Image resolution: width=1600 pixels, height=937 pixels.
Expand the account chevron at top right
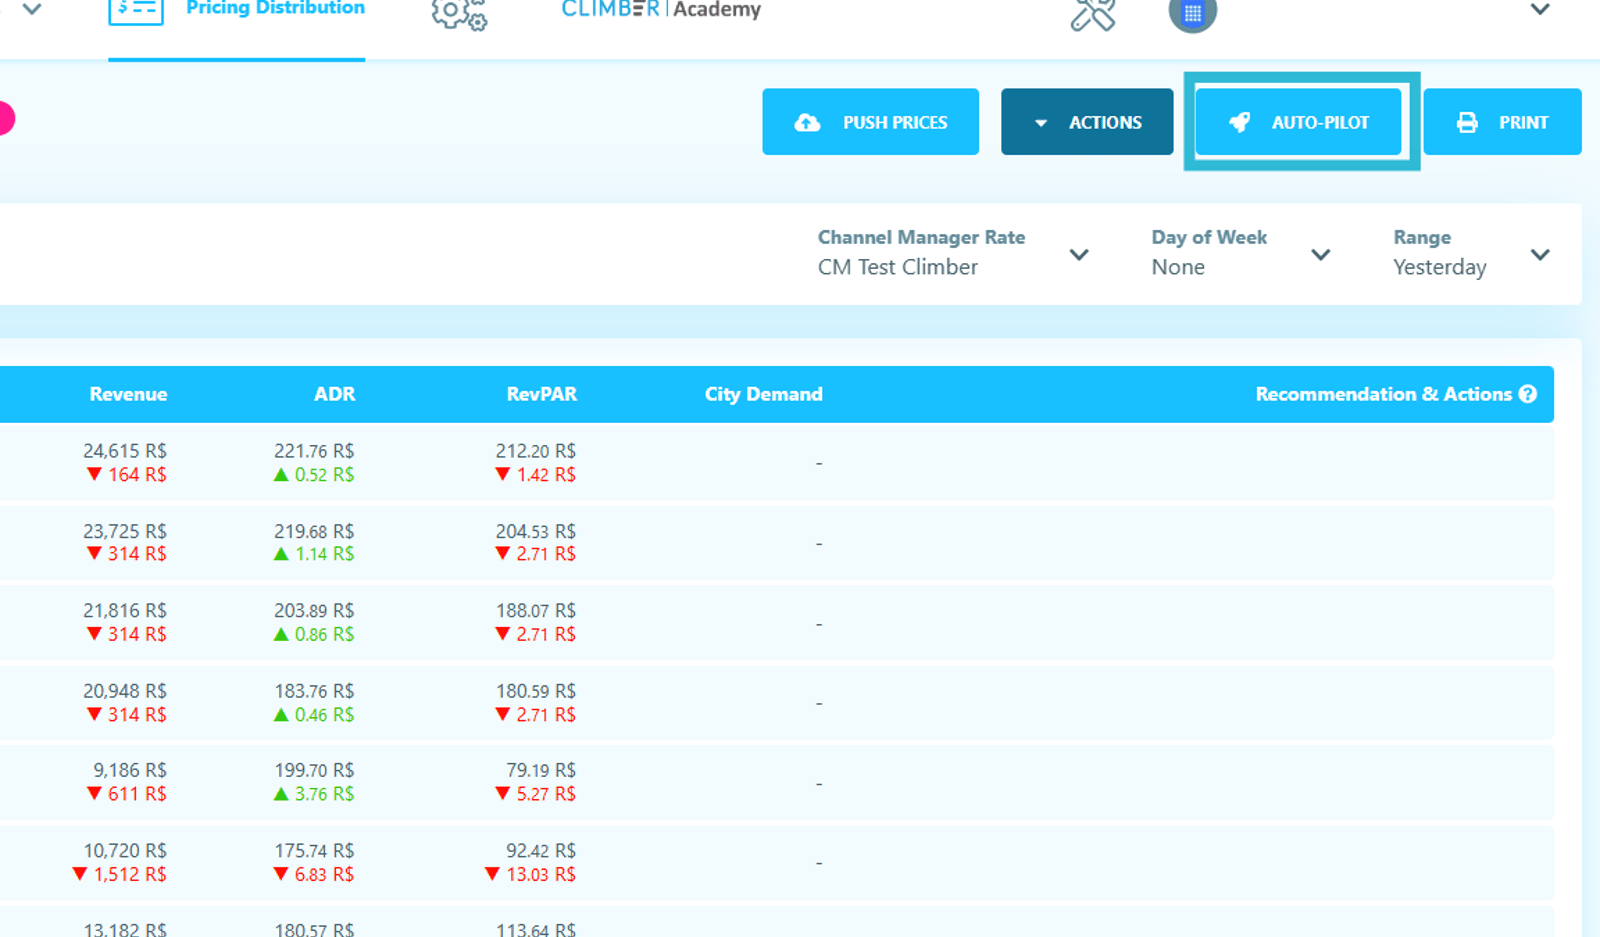(x=1540, y=10)
